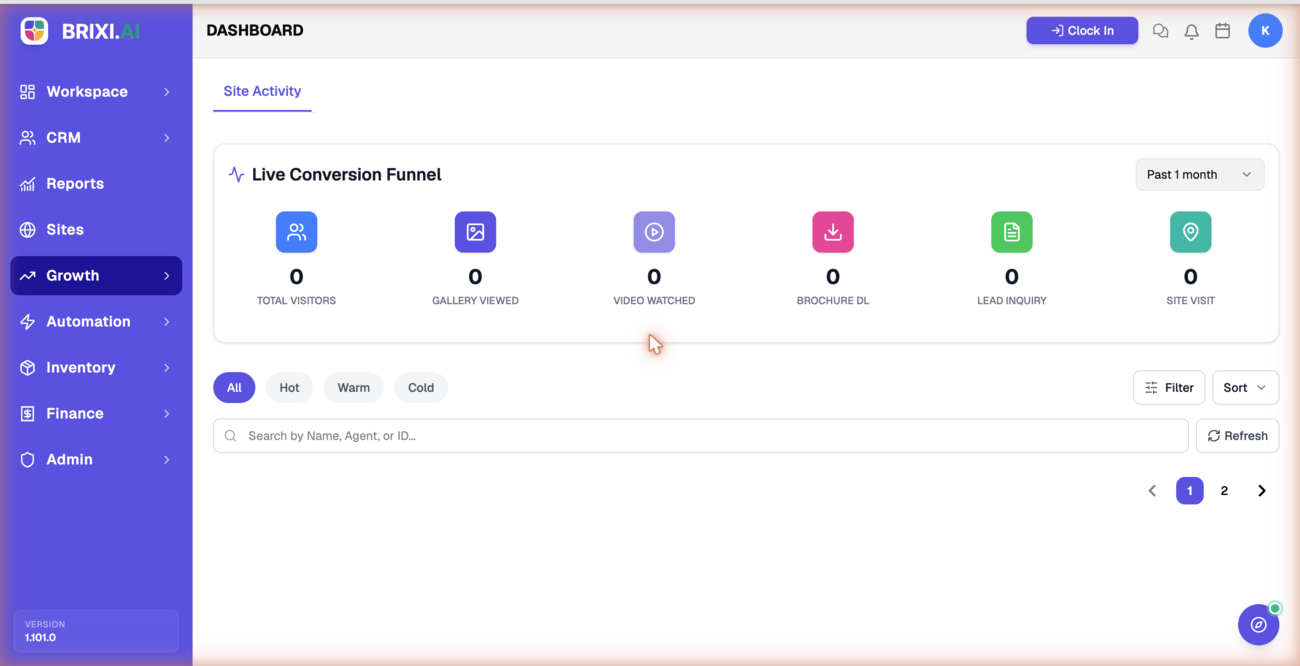Image resolution: width=1300 pixels, height=666 pixels.
Task: Click the Brochure DL download icon
Action: point(833,232)
